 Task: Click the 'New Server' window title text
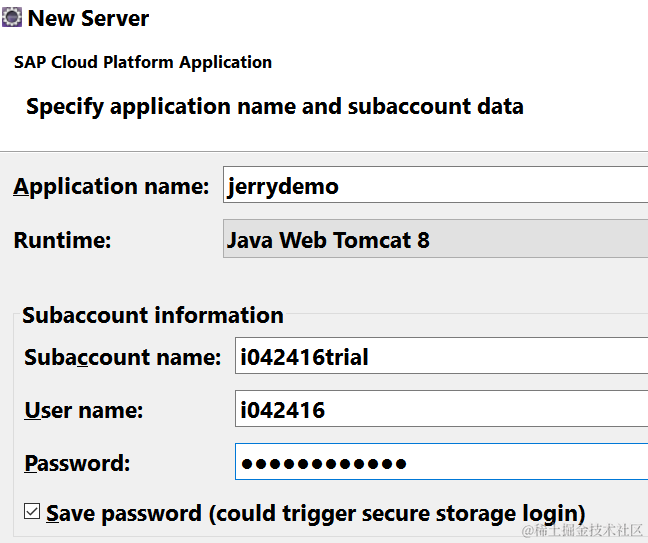pos(88,18)
